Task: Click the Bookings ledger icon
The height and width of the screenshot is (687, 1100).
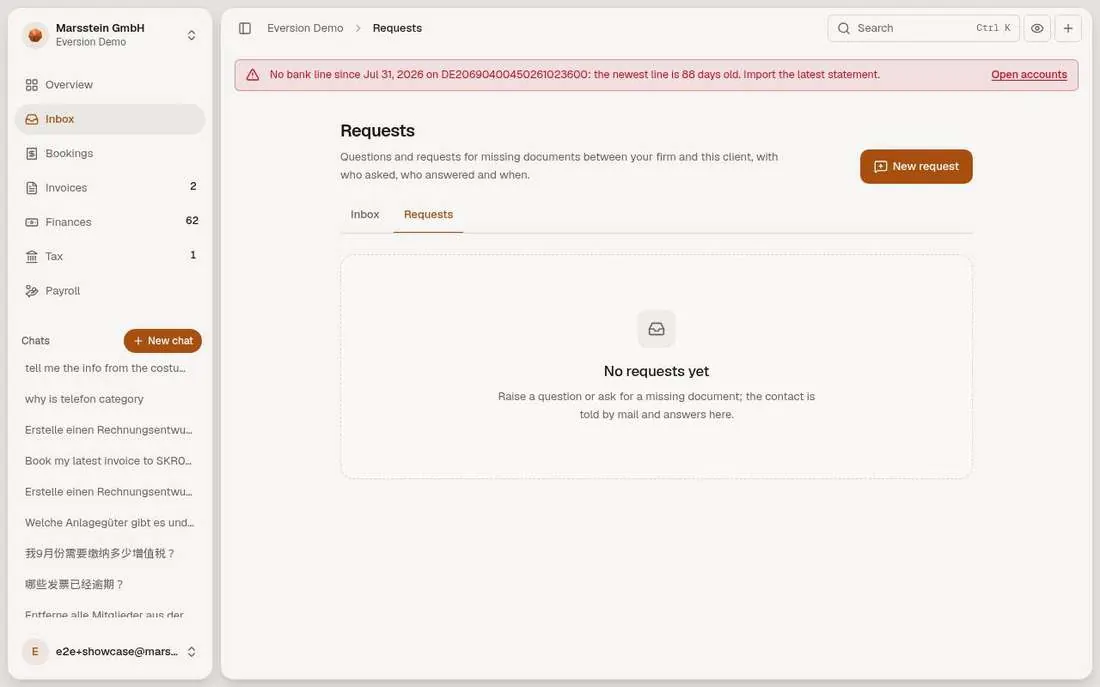Action: [32, 154]
